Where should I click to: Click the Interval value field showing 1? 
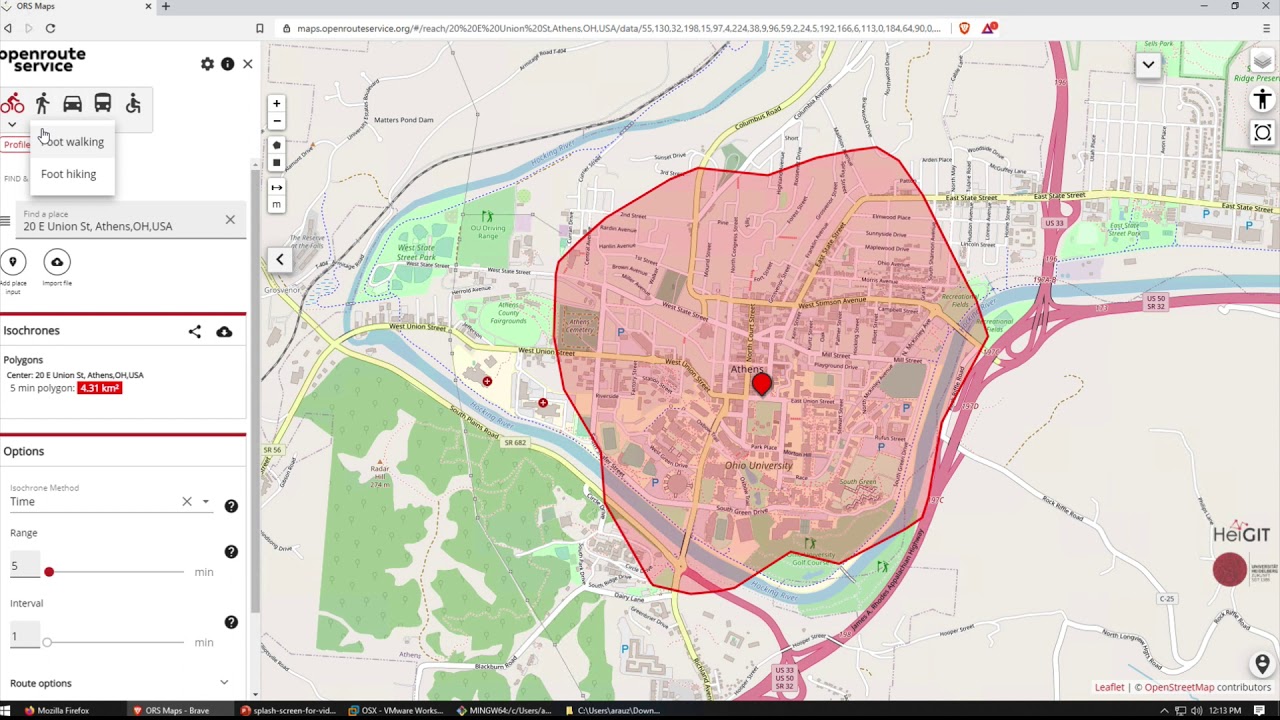click(x=24, y=637)
